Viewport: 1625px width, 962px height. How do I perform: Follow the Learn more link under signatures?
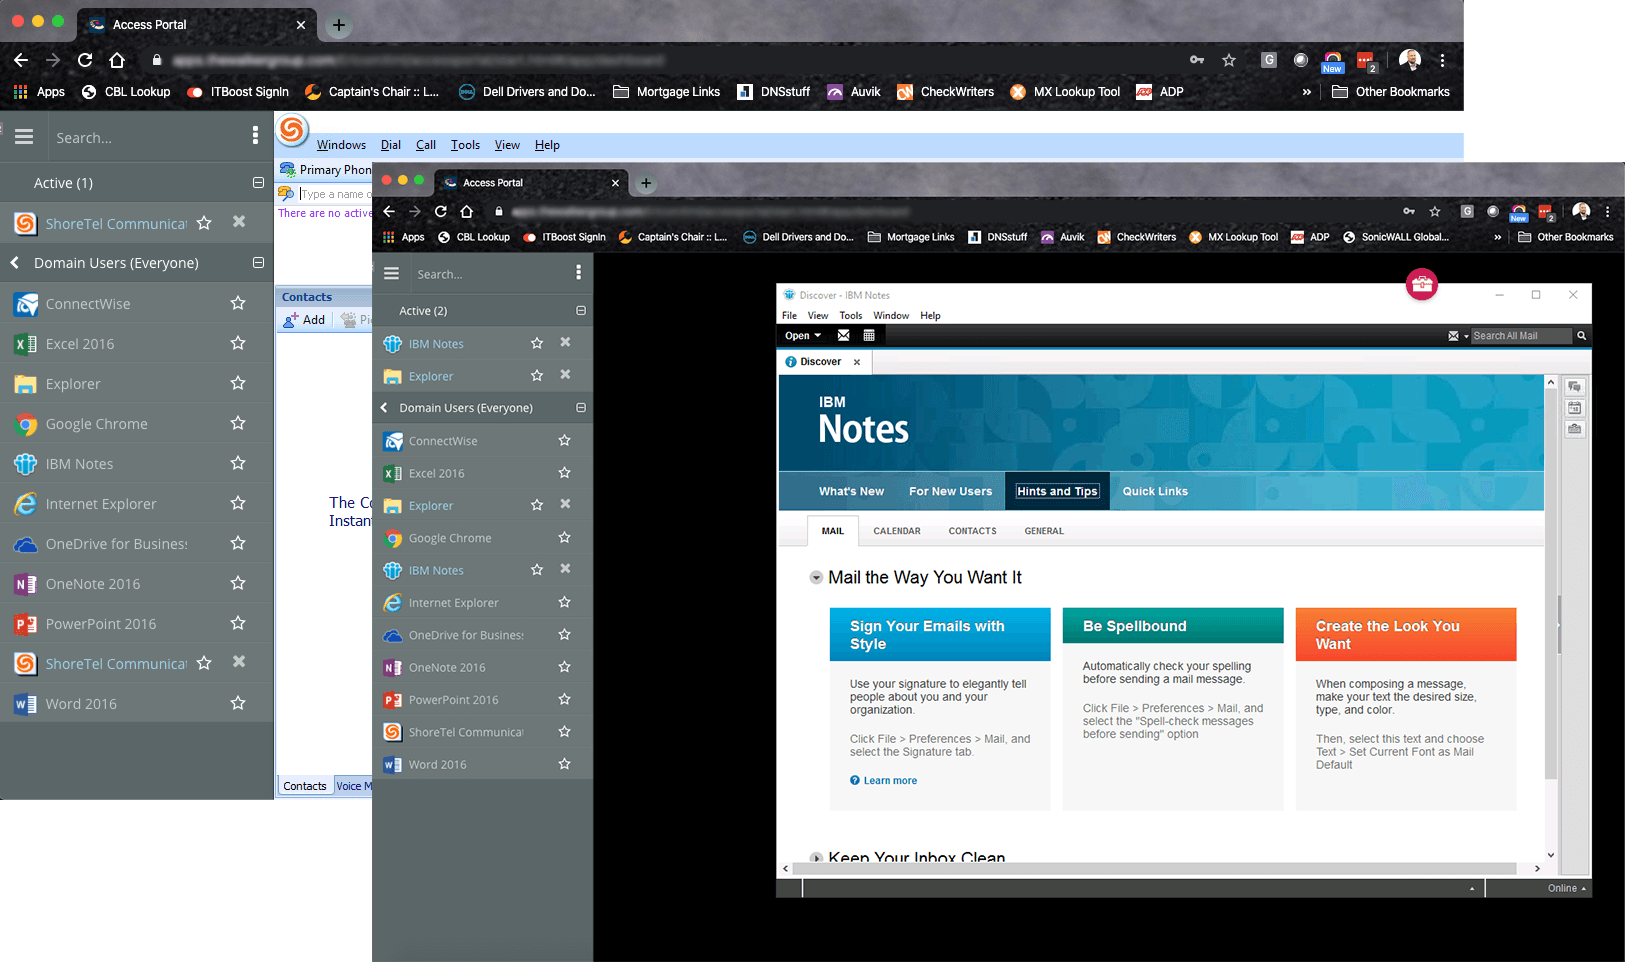point(890,781)
